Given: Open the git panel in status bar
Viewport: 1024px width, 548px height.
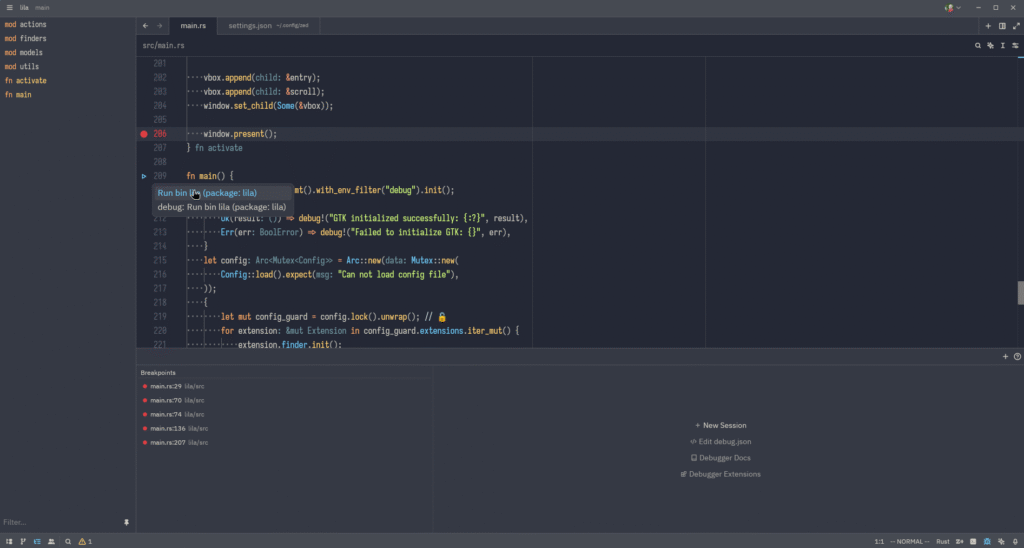Looking at the screenshot, I should (23, 541).
